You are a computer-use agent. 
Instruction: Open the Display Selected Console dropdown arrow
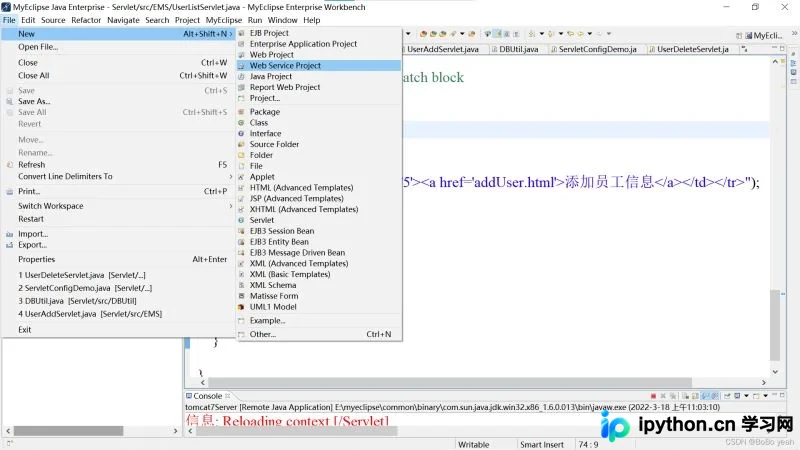pyautogui.click(x=746, y=396)
